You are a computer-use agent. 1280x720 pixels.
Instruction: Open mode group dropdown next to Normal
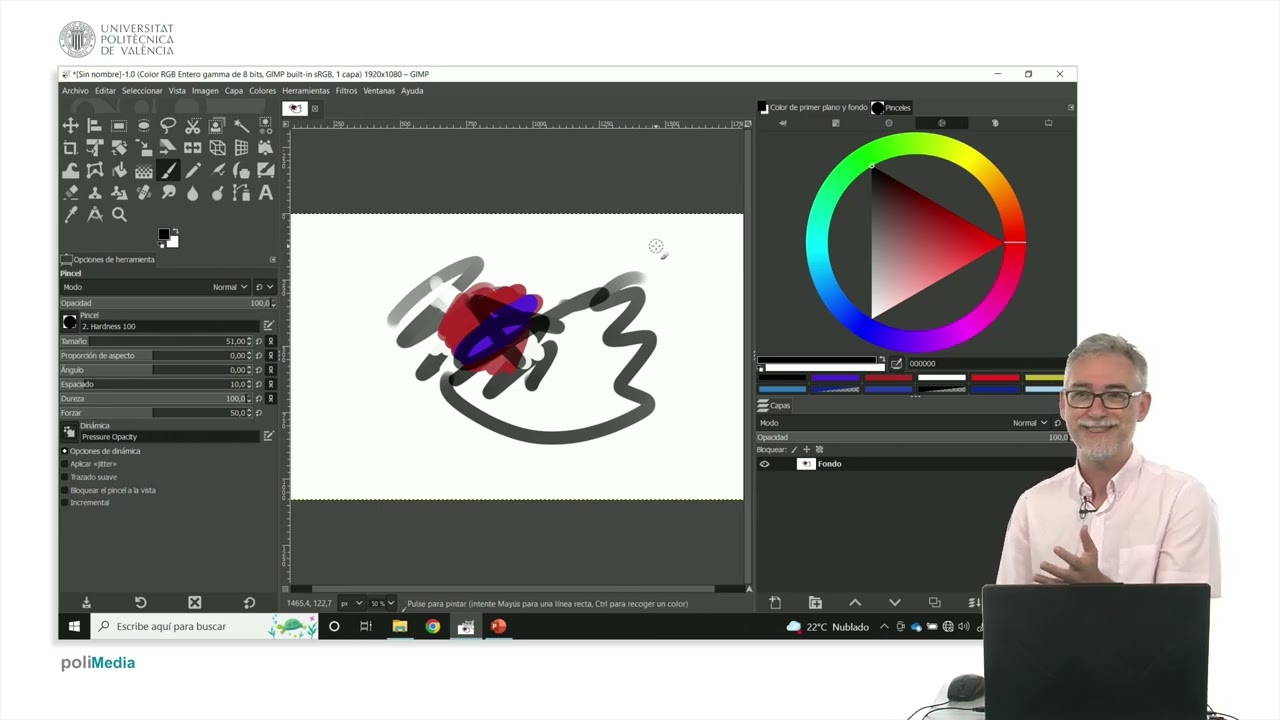coord(265,287)
